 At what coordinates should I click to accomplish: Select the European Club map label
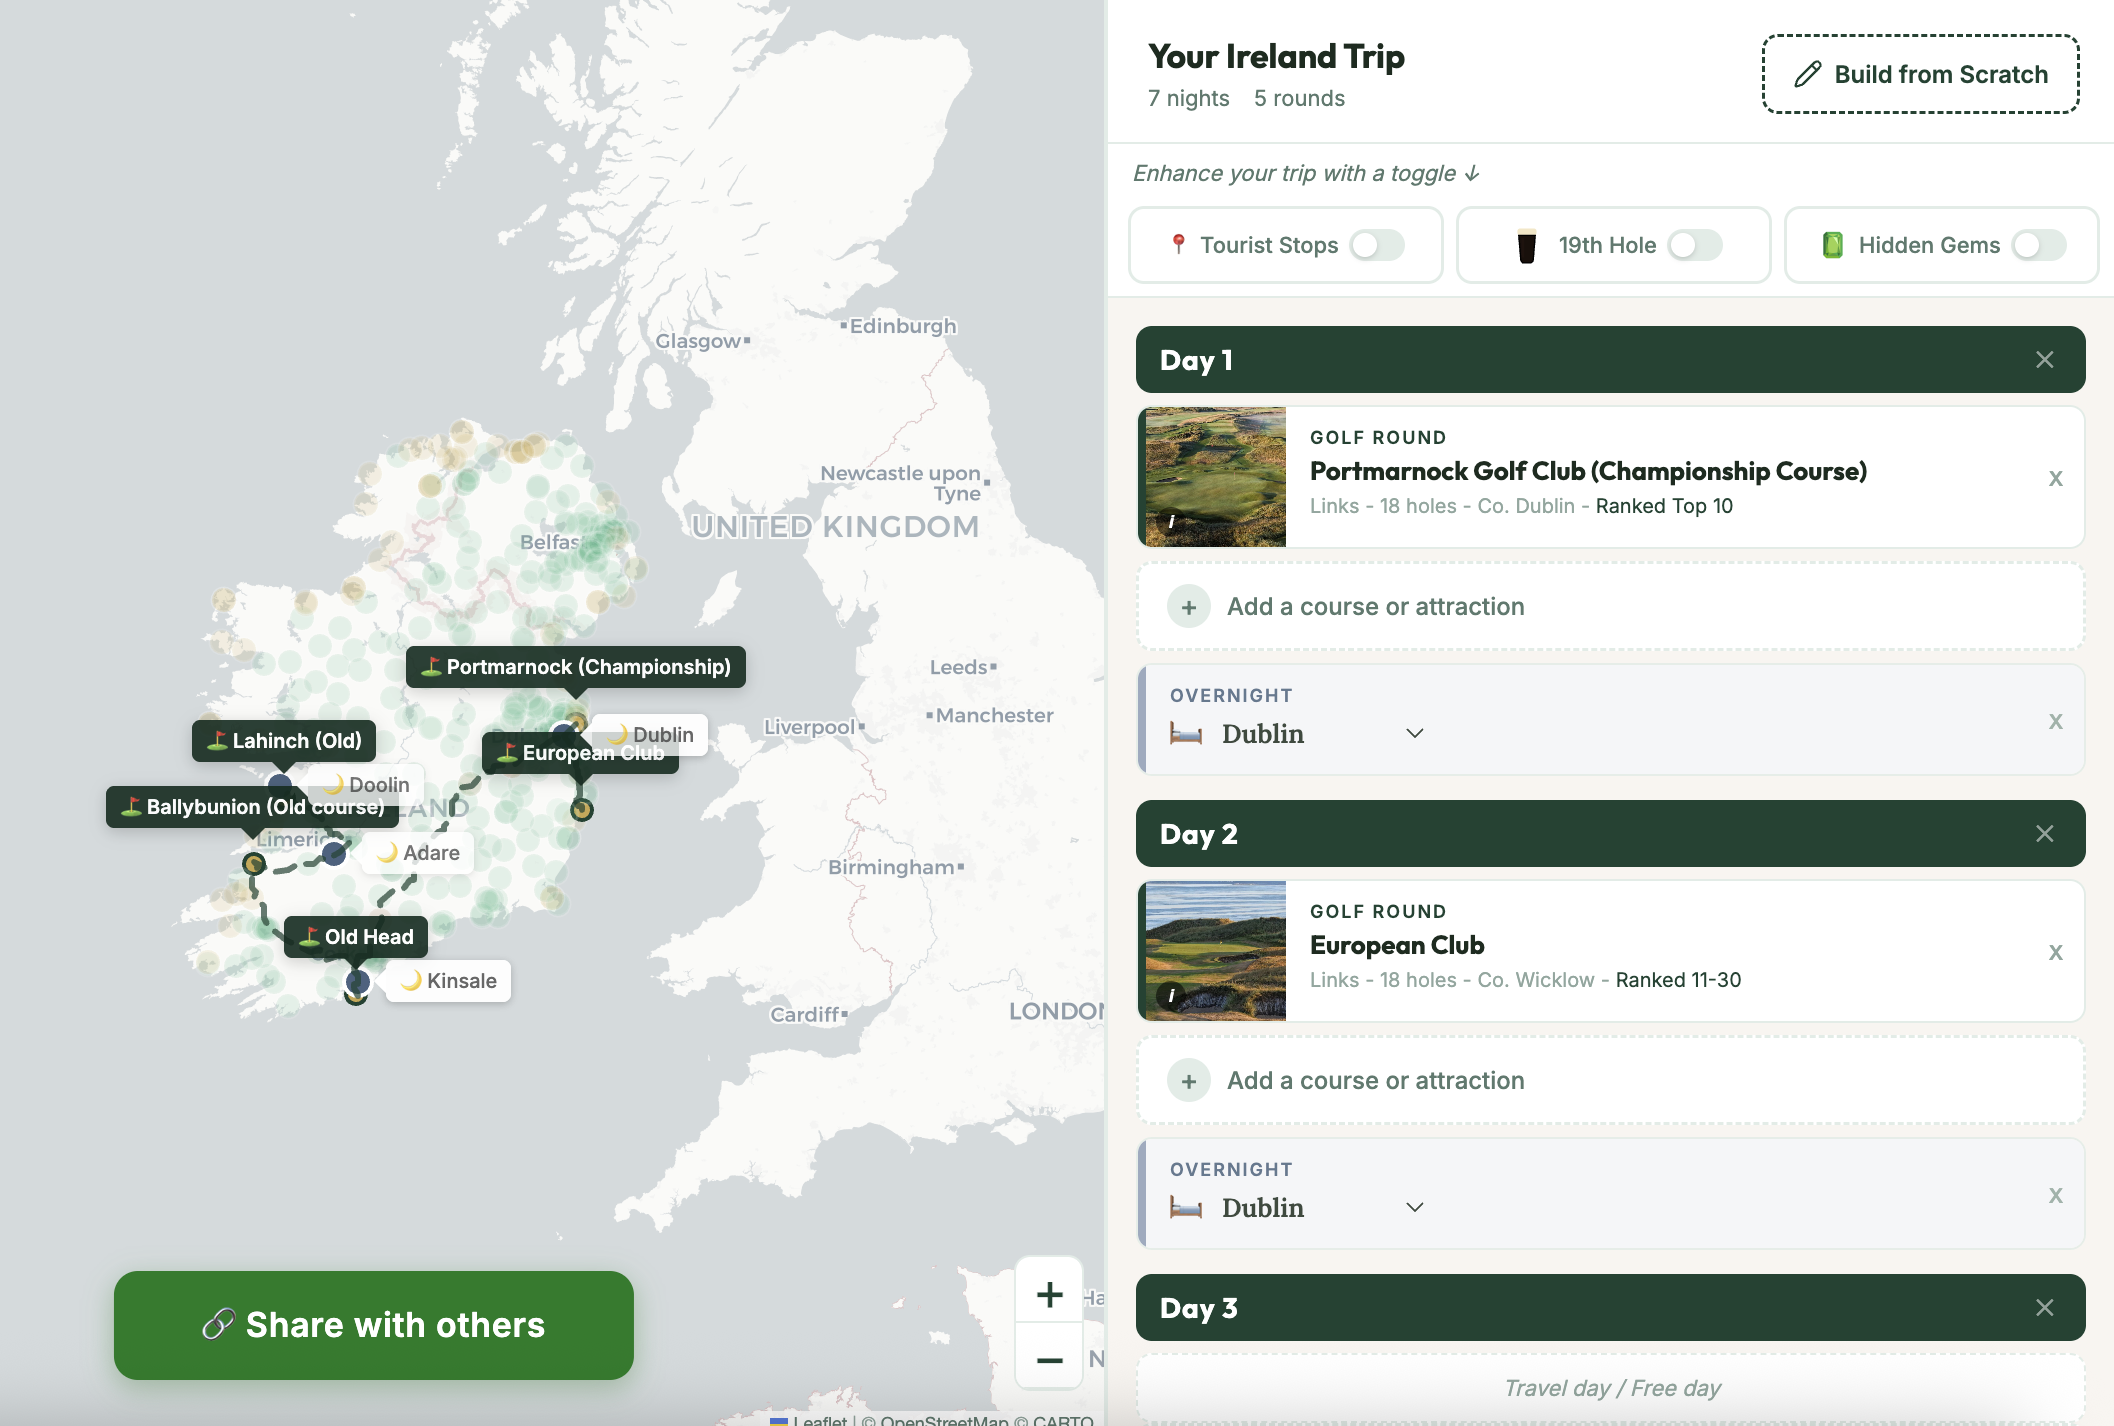point(580,753)
